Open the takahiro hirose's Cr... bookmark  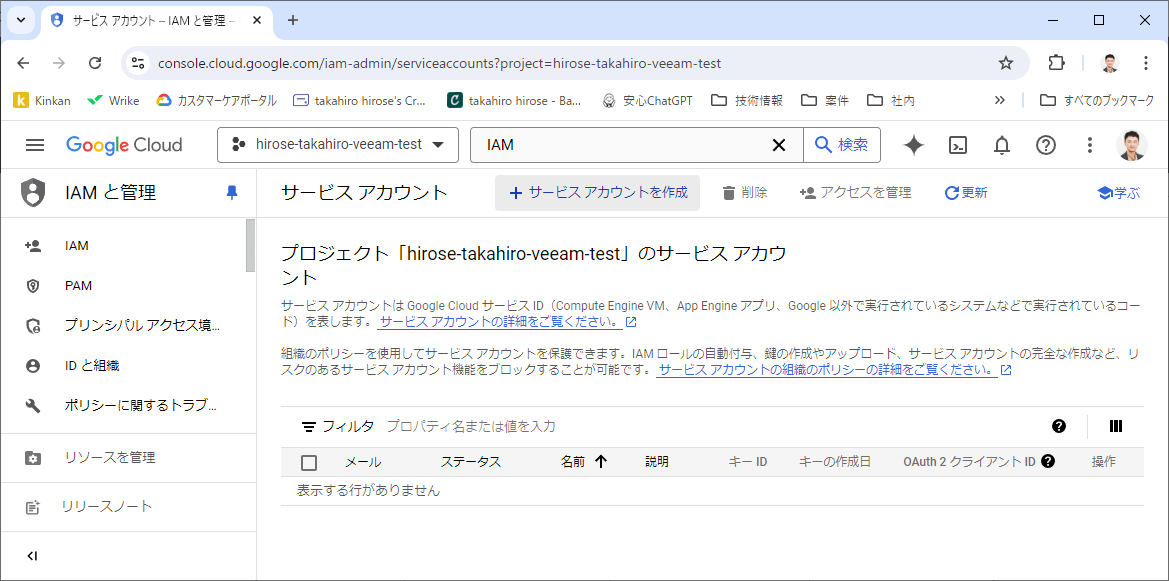pos(360,100)
